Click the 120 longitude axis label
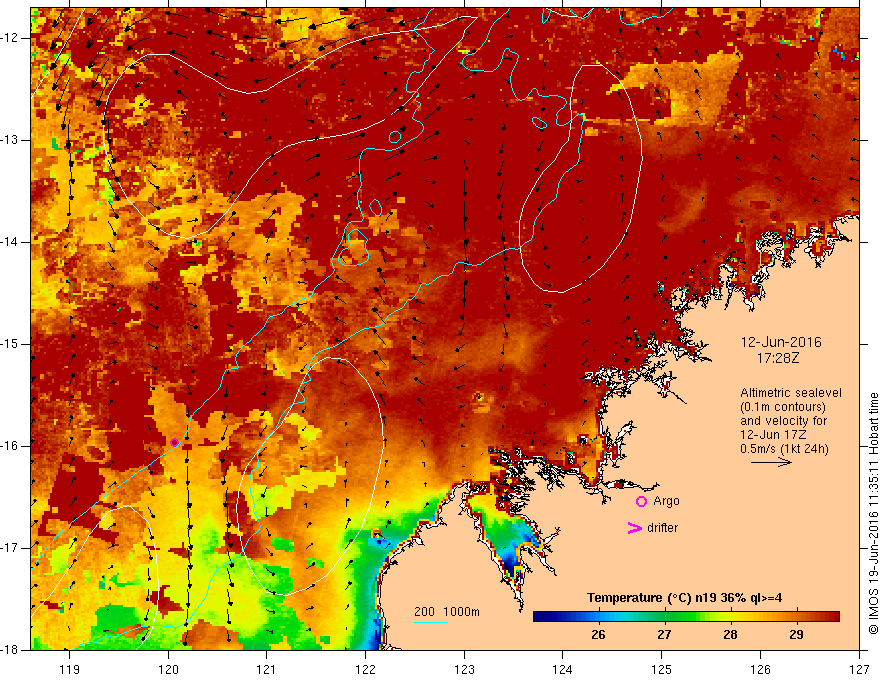This screenshot has height=680, width=880. coord(168,669)
